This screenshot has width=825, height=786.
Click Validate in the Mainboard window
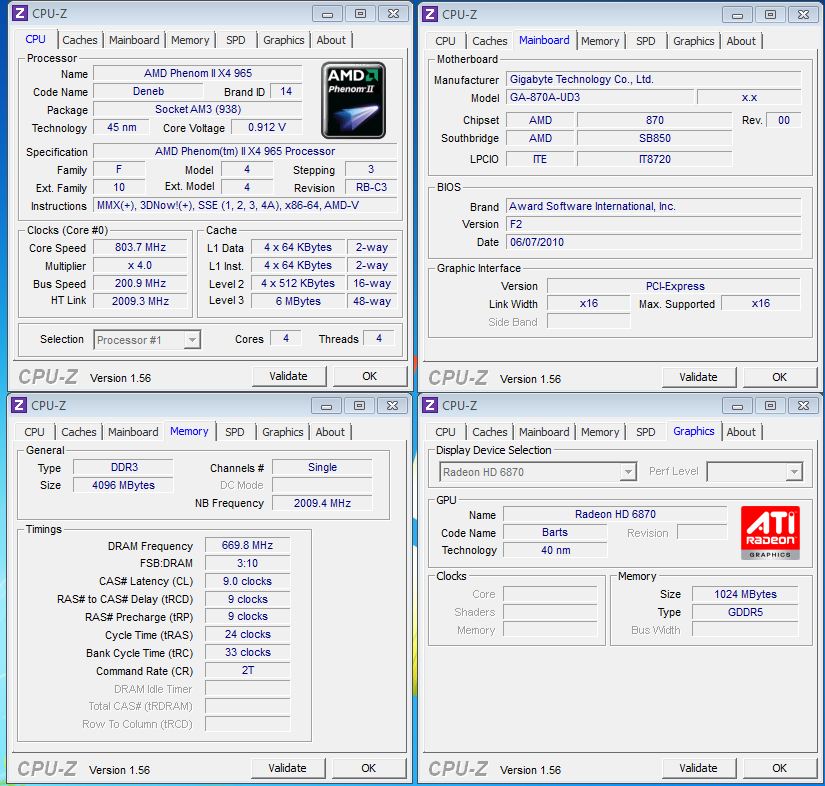(698, 377)
